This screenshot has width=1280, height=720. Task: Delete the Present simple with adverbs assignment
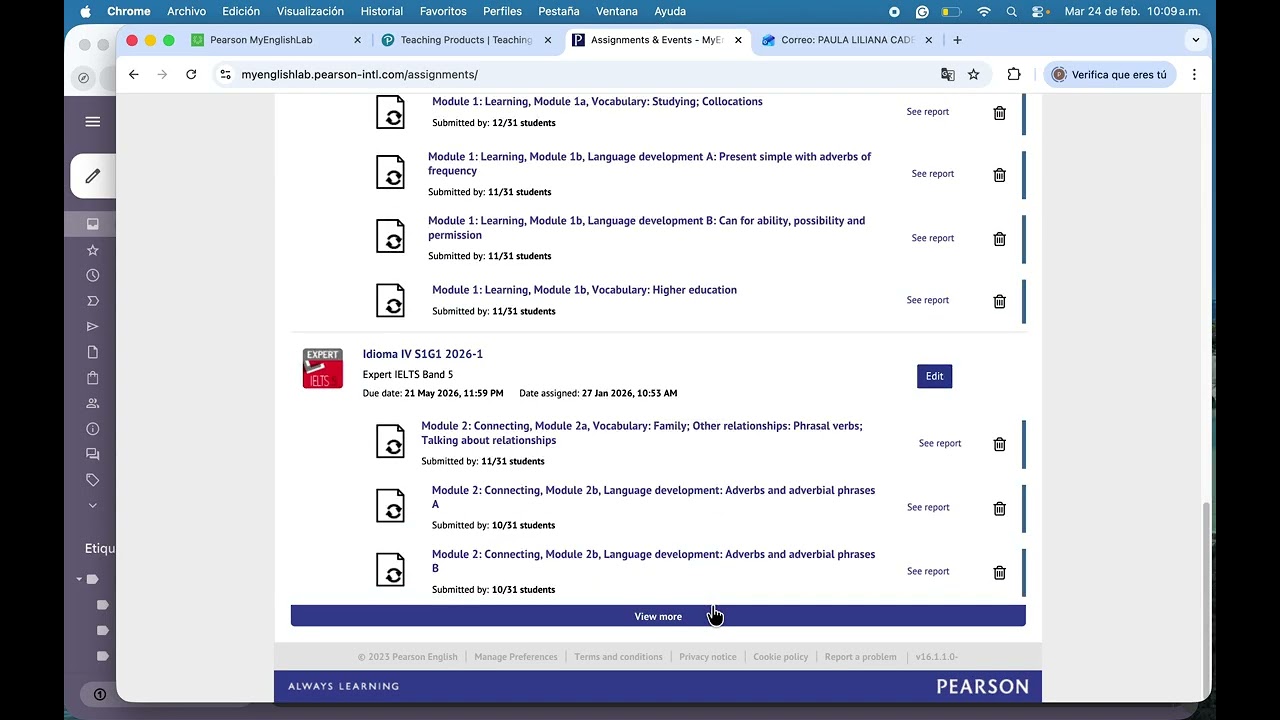click(x=999, y=175)
